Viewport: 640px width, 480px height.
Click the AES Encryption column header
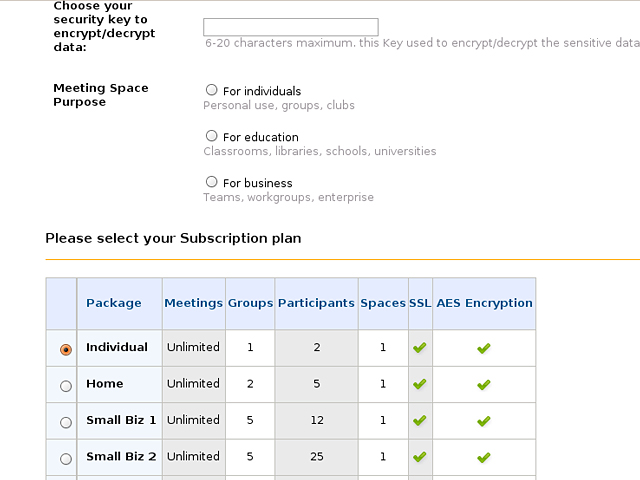point(484,303)
